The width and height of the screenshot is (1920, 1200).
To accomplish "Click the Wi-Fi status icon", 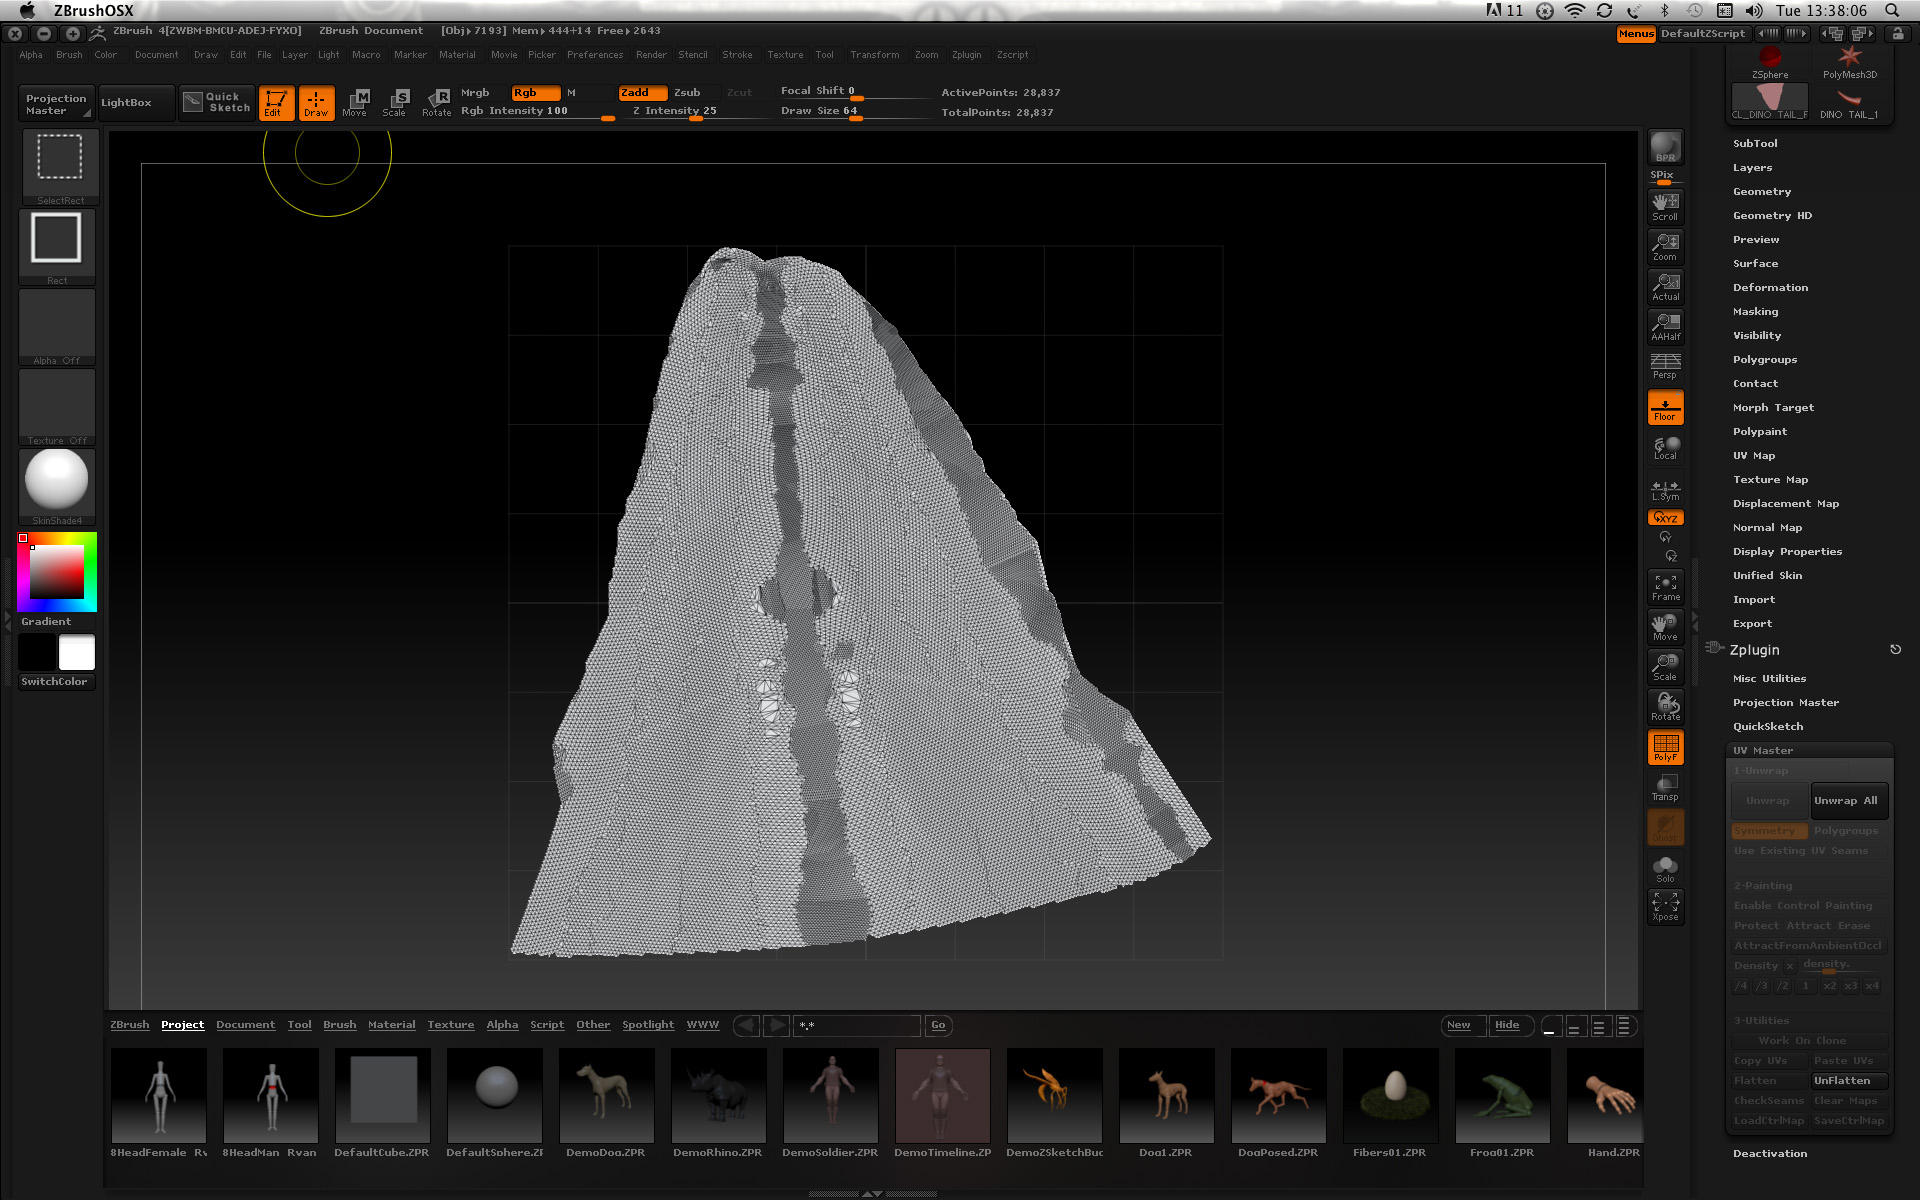I will [1575, 11].
